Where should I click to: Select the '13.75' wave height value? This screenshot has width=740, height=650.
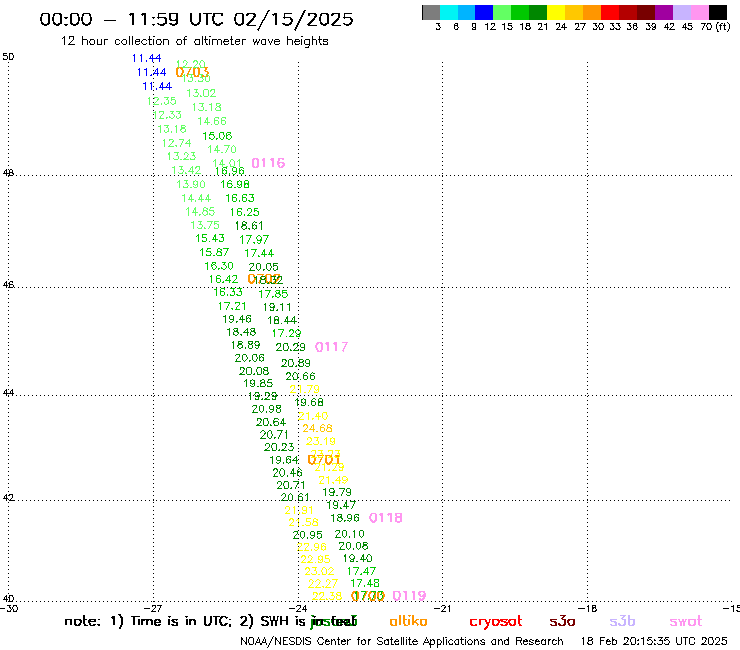(205, 226)
